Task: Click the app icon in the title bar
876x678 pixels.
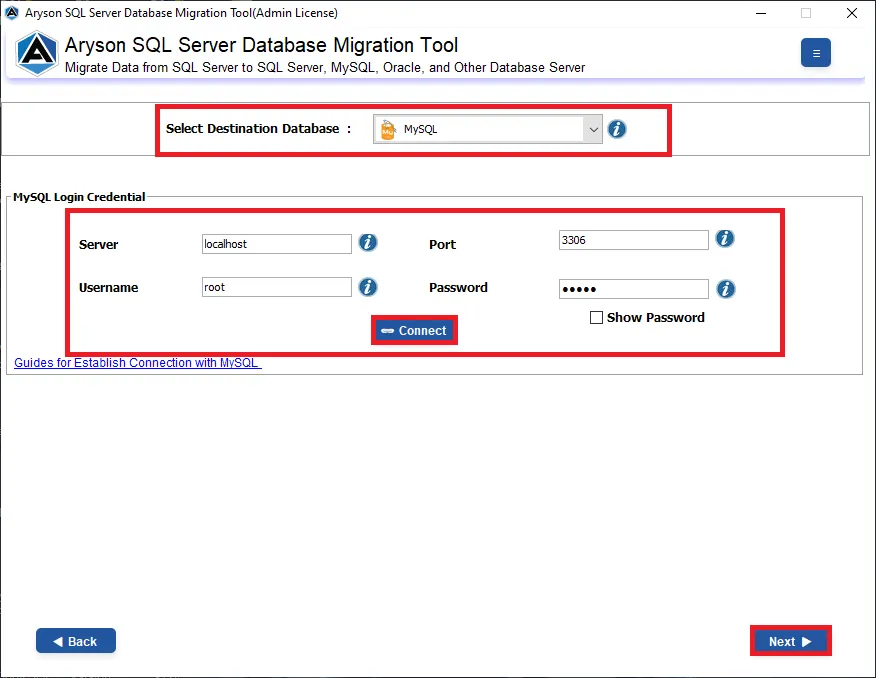Action: tap(11, 13)
